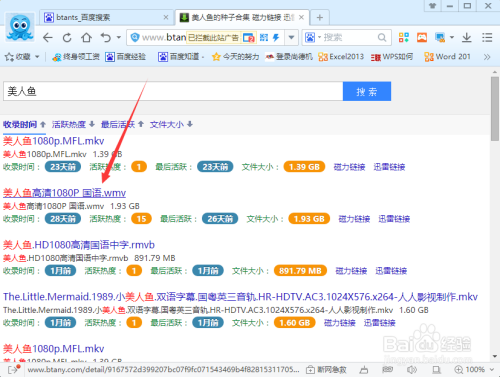500x377 pixels.
Task: Expand the screenshot tool dropdown arrow
Action: (x=452, y=37)
